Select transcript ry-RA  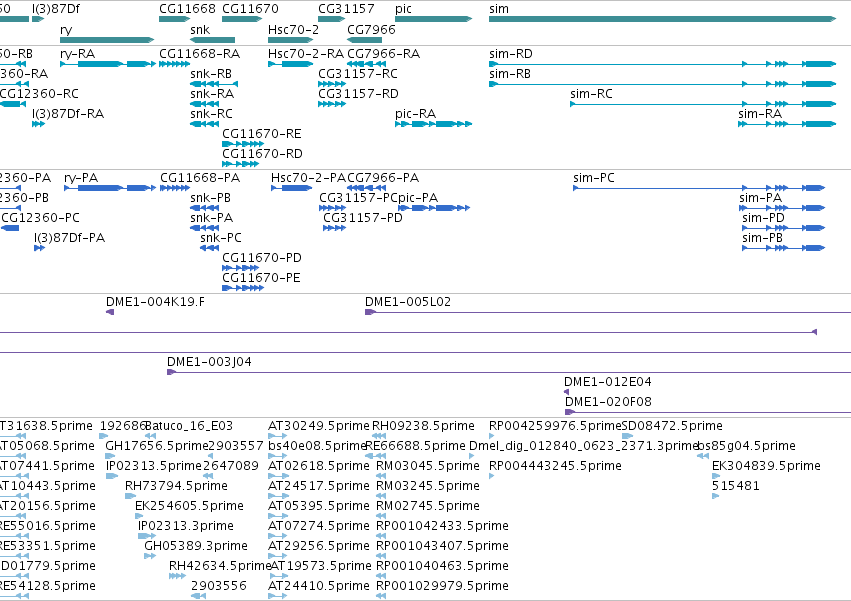pyautogui.click(x=108, y=64)
